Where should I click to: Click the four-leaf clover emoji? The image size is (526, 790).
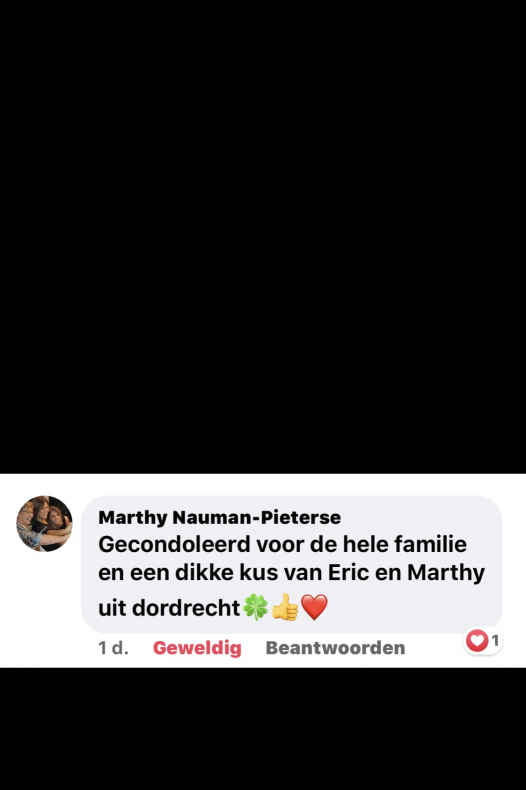pyautogui.click(x=255, y=607)
